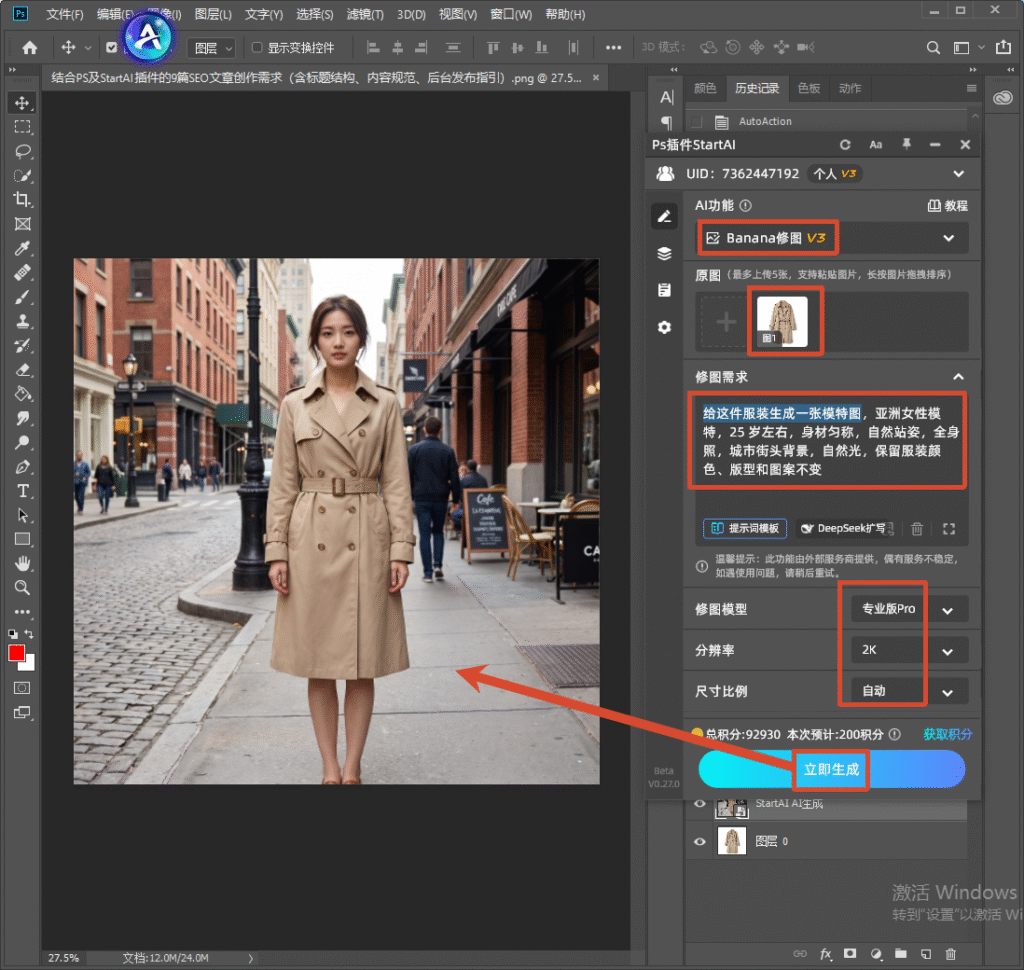Open the Banana修图 AI function dropdown
The width and height of the screenshot is (1024, 970).
click(x=832, y=238)
